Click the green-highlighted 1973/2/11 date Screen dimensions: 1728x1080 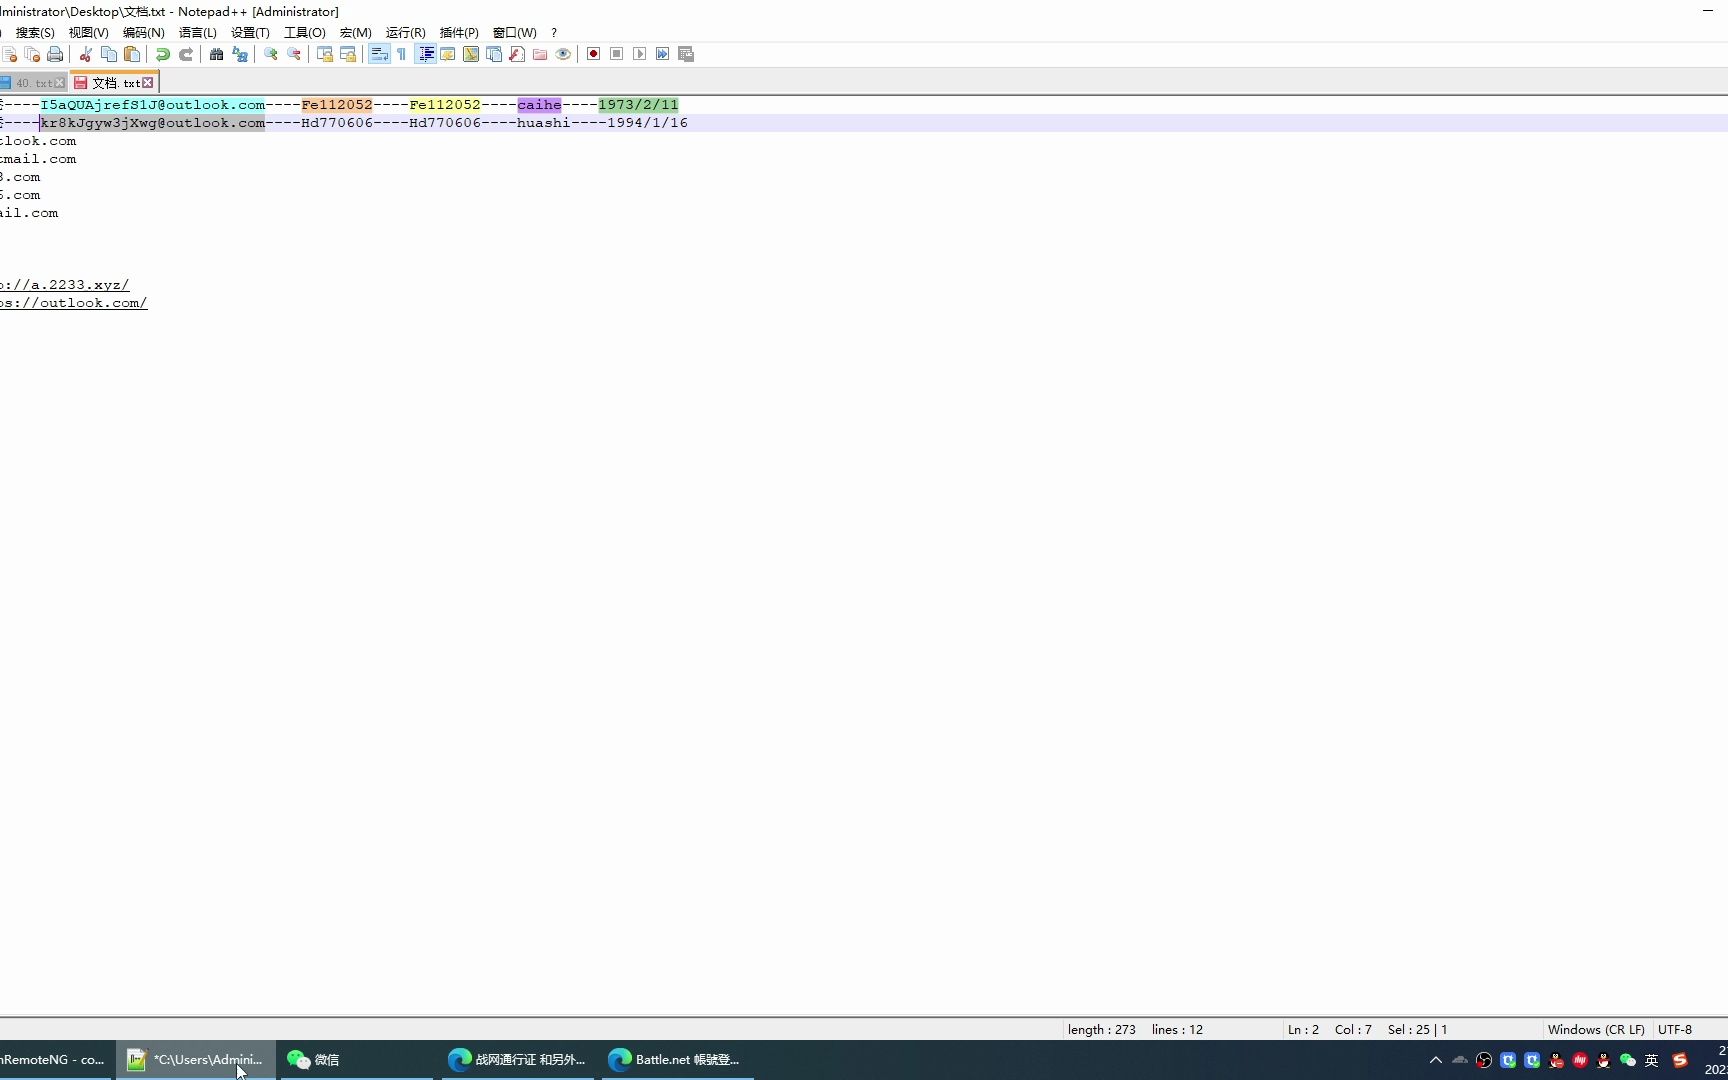tap(638, 105)
